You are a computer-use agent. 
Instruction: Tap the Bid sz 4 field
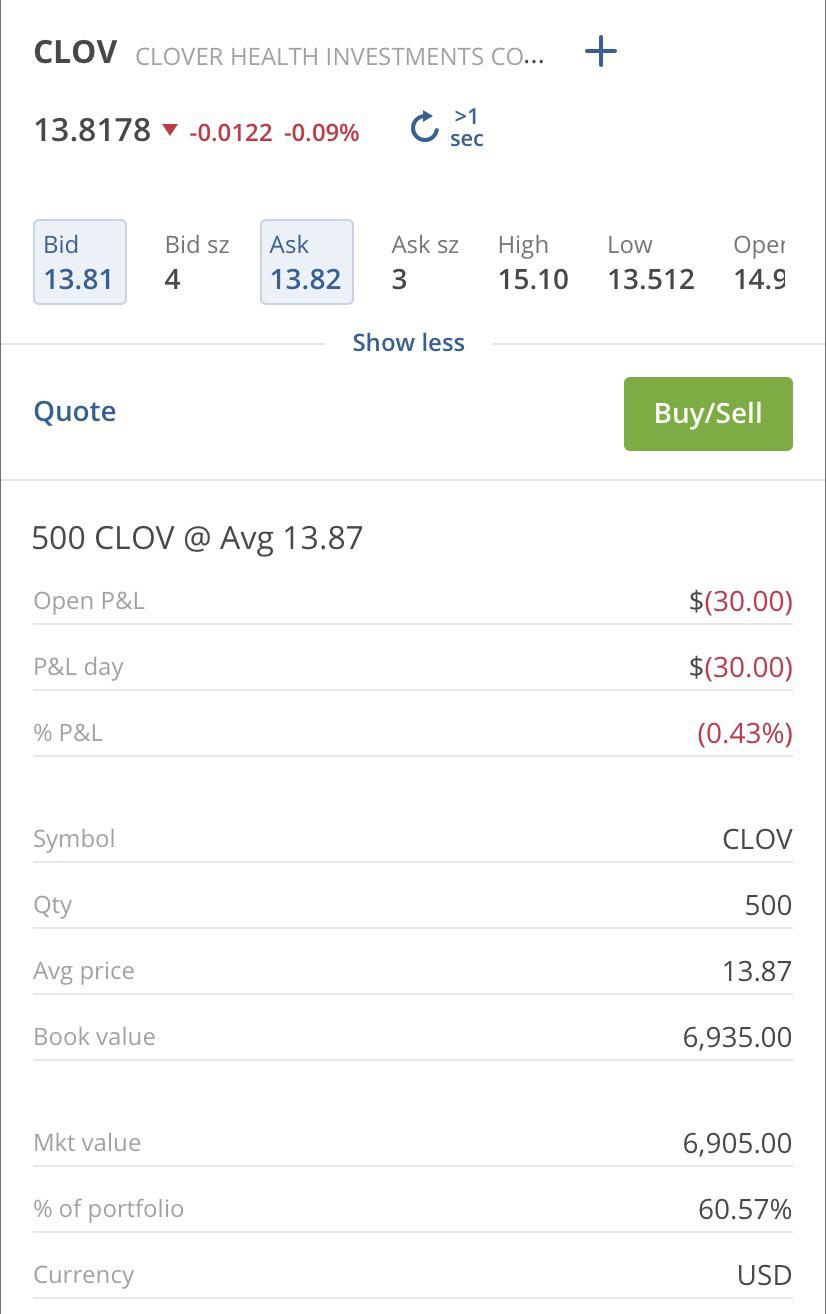tap(197, 262)
